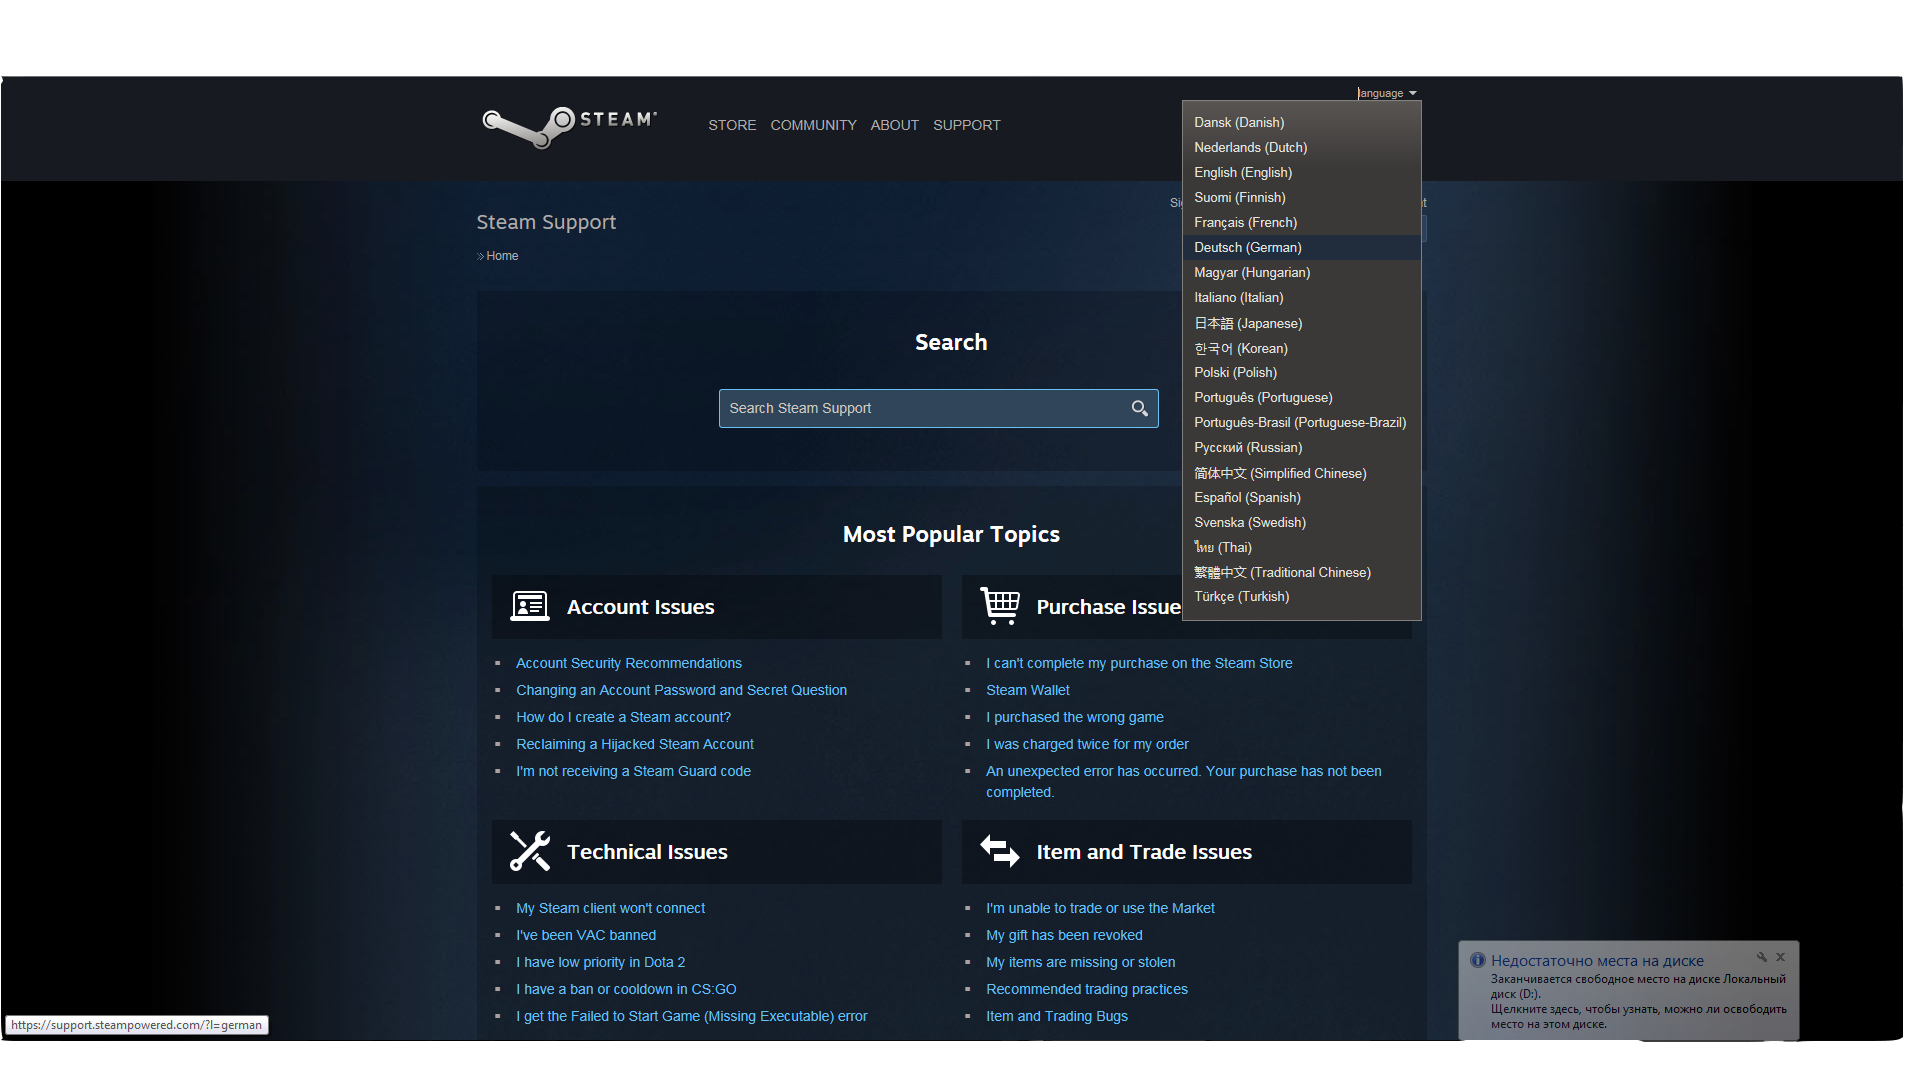Go to SUPPORT in top navigation

pos(966,125)
